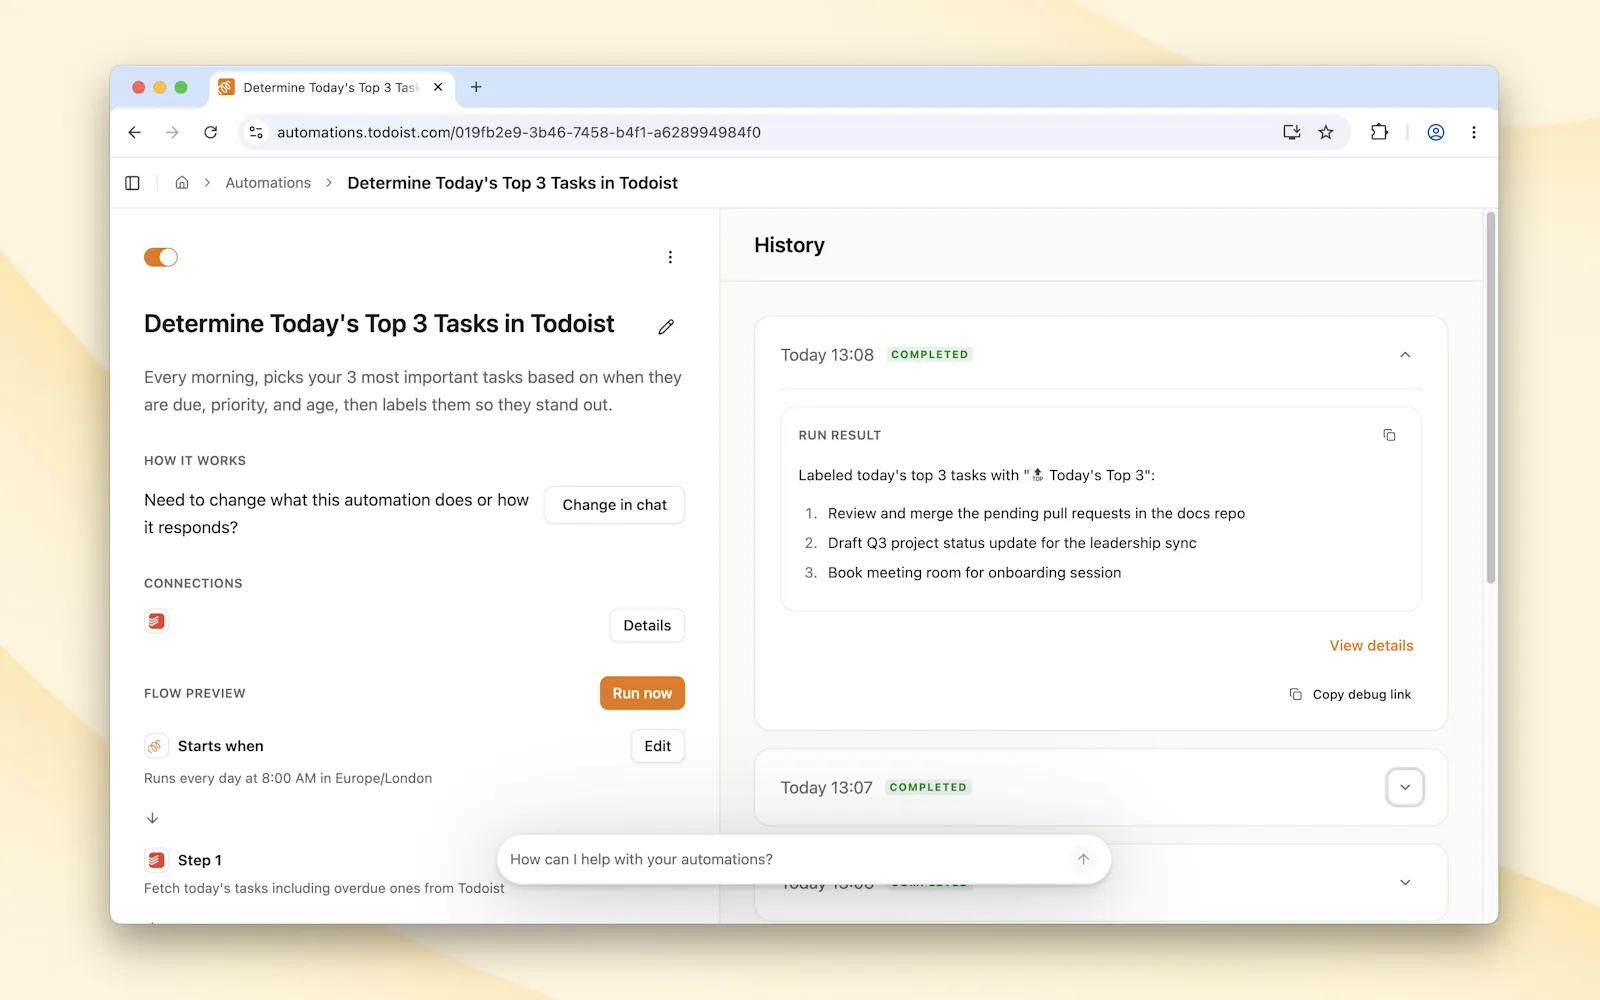
Task: Send the chat message with arrow button
Action: 1083,859
